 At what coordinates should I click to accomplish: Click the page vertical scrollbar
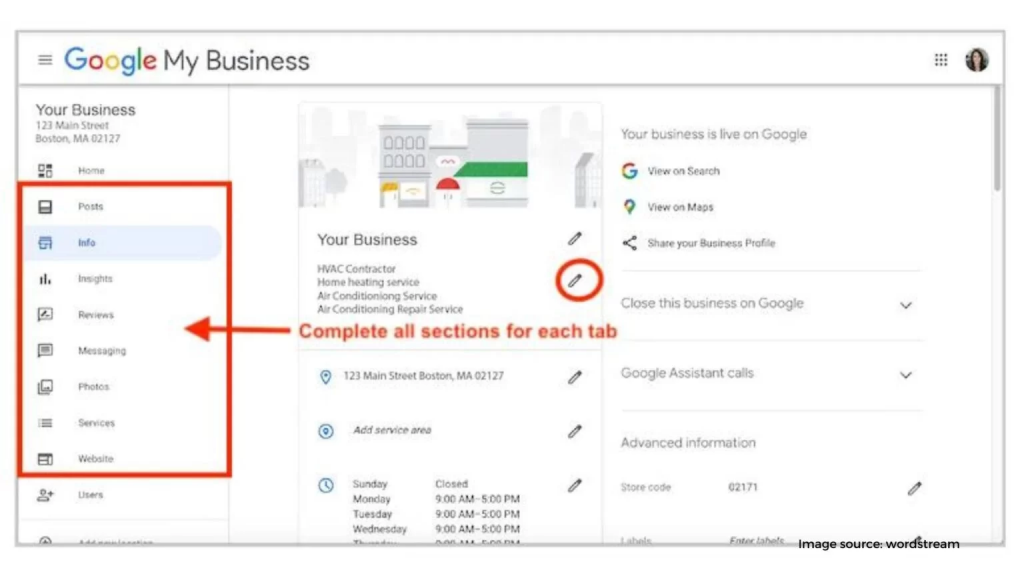pos(997,140)
